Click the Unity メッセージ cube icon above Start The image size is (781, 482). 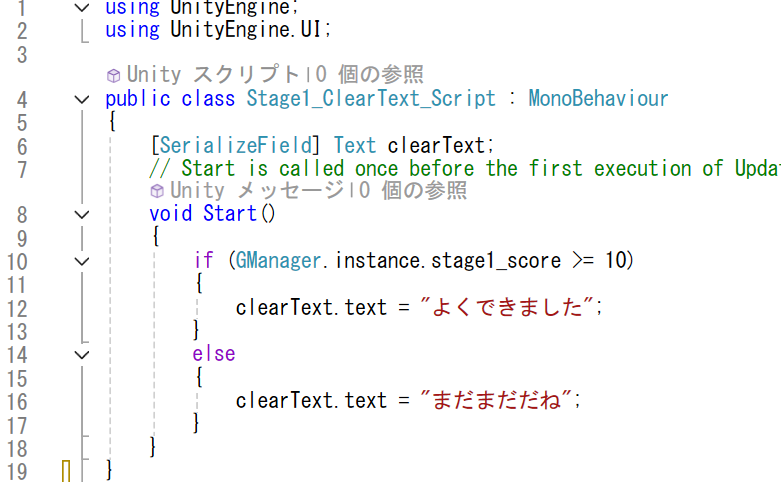(157, 191)
